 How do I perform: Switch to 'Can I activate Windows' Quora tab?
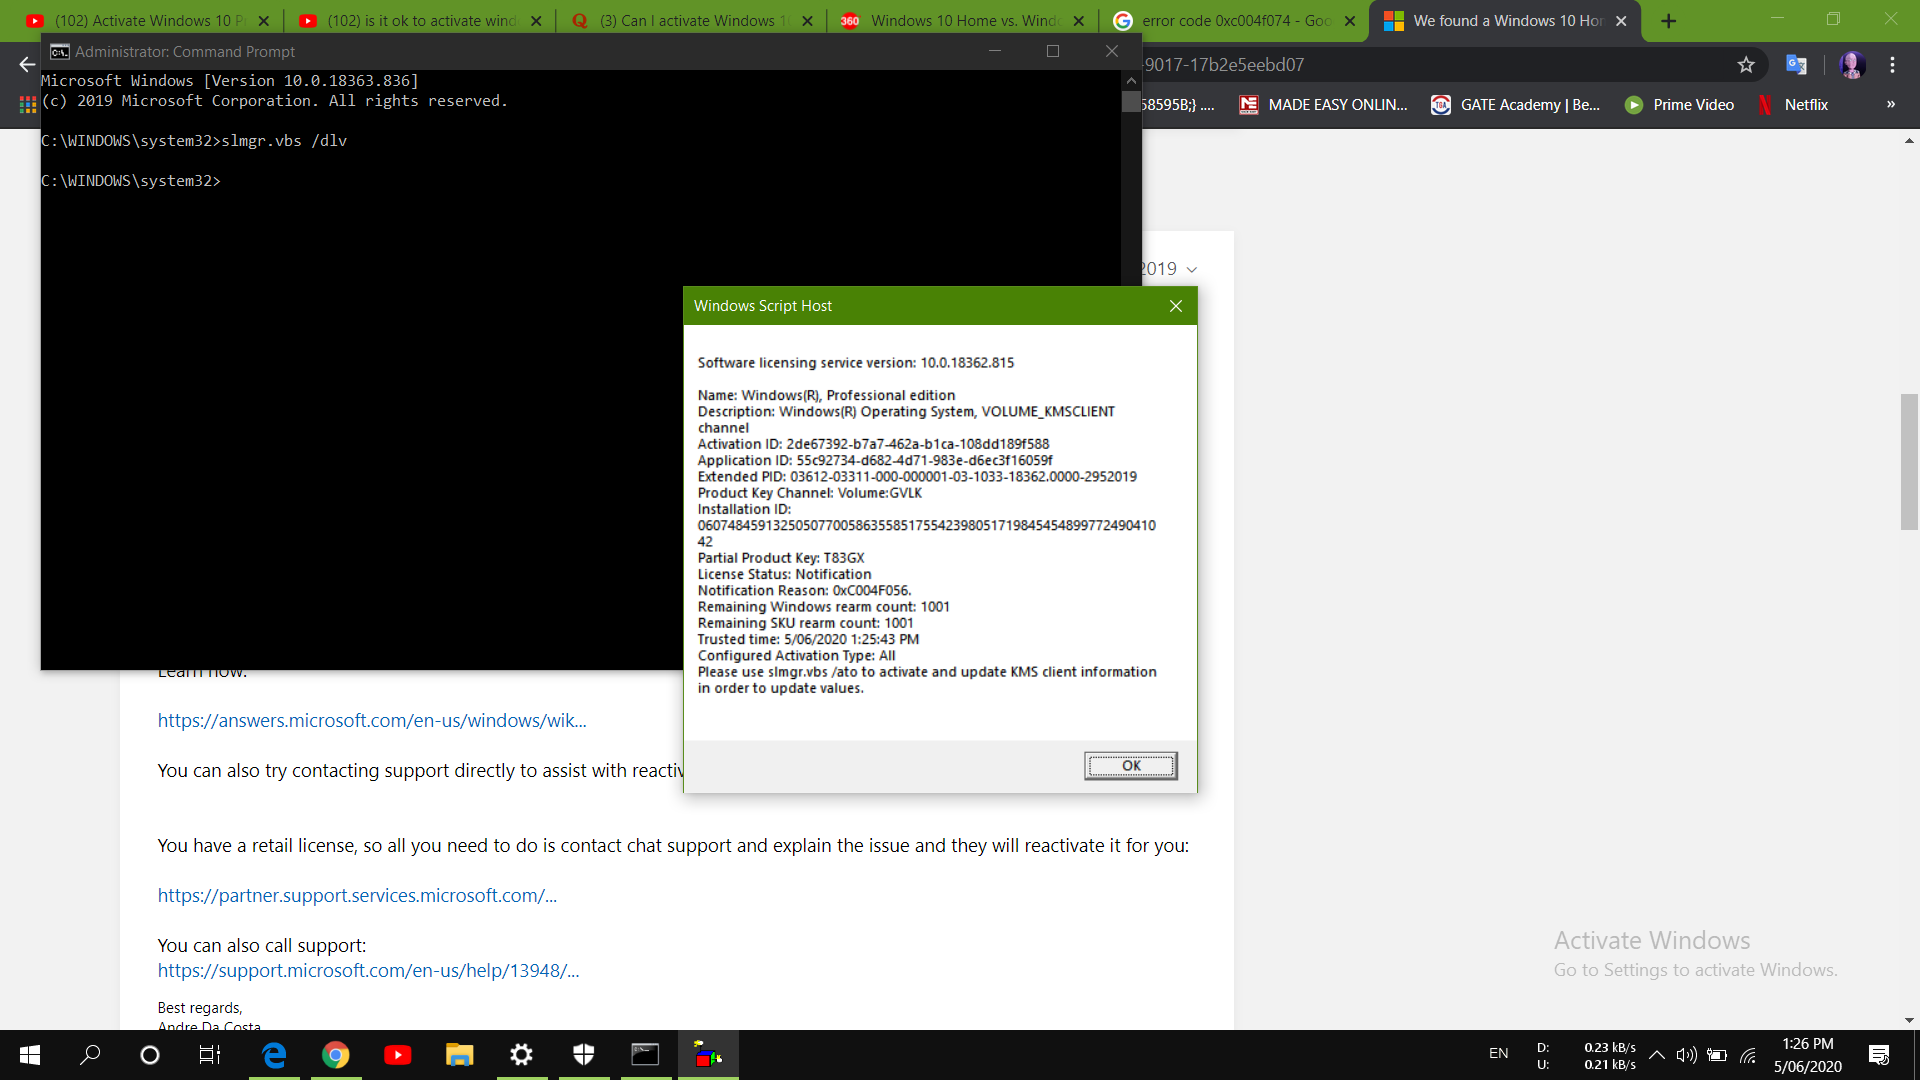(x=693, y=21)
